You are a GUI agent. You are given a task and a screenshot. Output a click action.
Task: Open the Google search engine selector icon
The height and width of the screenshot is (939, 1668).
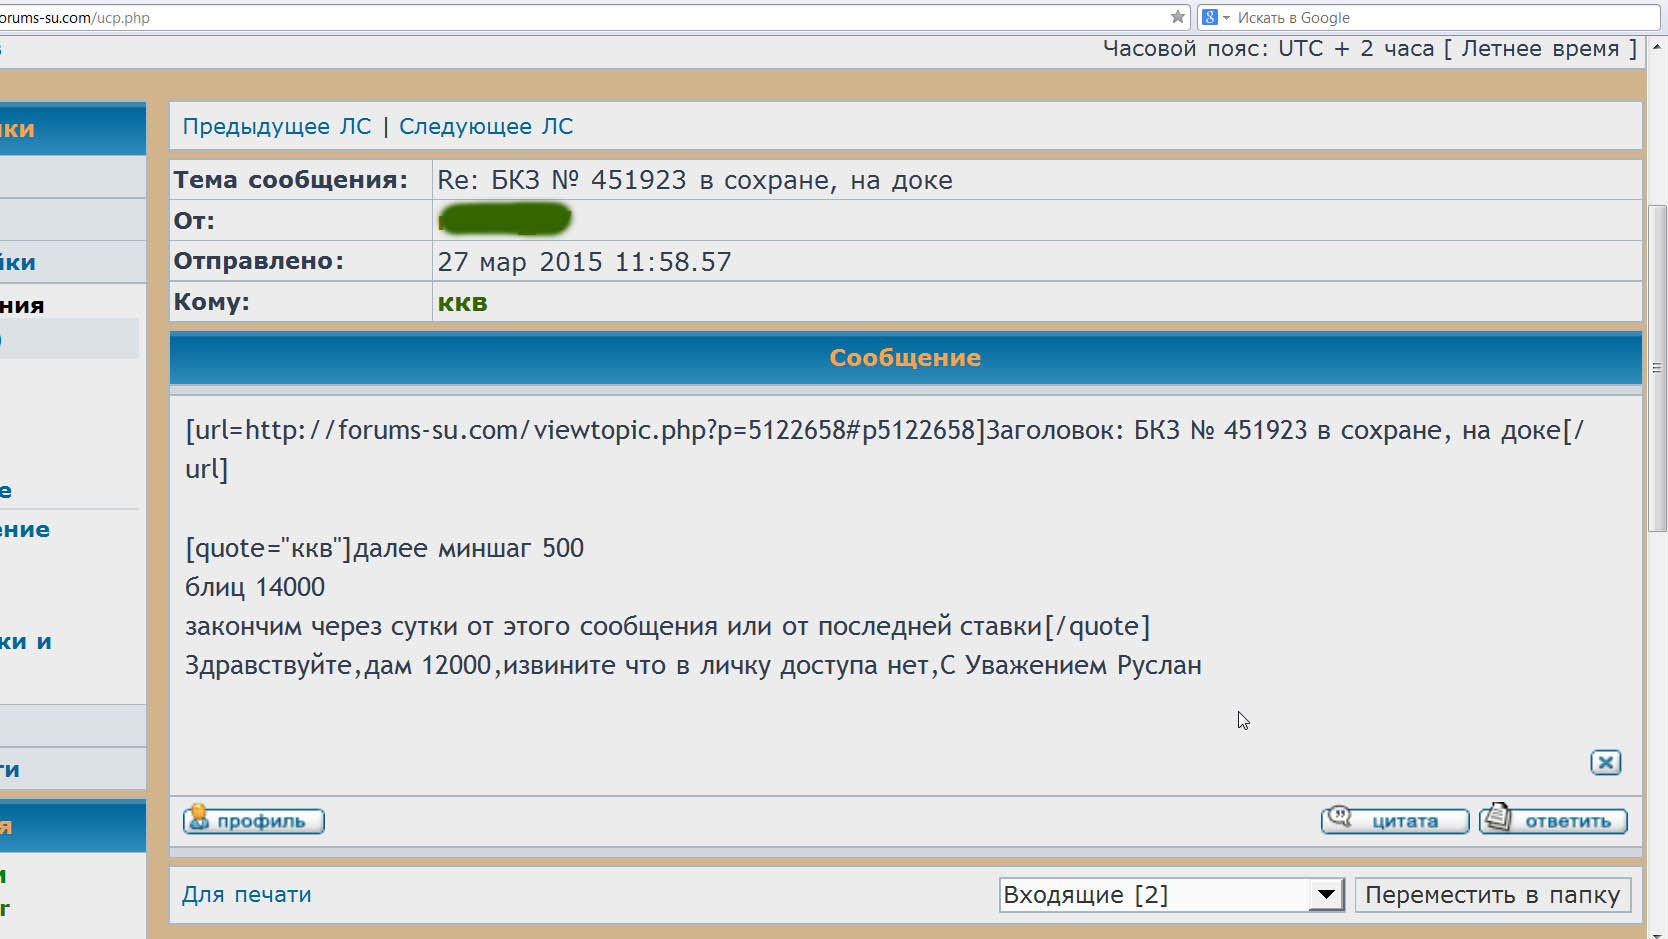click(1211, 17)
